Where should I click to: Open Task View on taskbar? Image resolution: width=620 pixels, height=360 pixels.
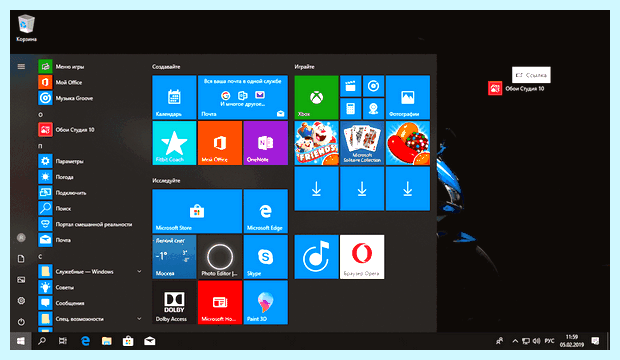[63, 341]
